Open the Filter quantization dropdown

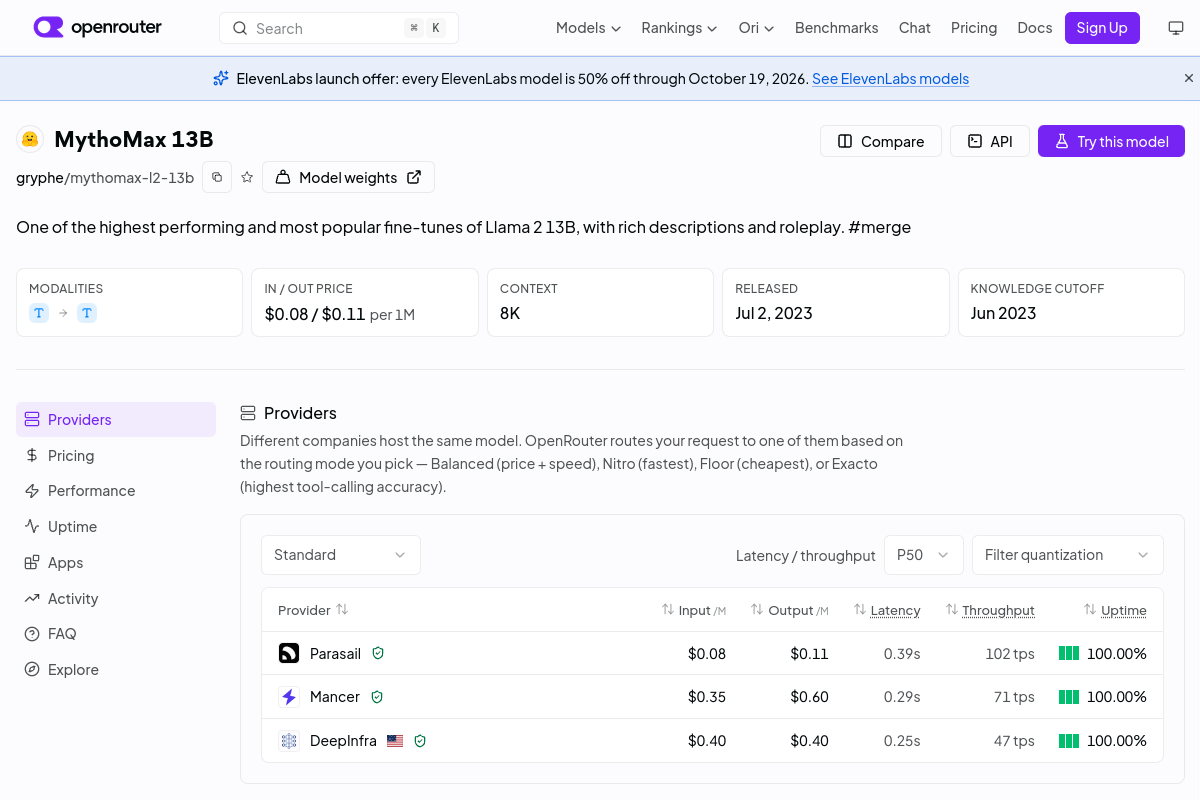[x=1068, y=555]
